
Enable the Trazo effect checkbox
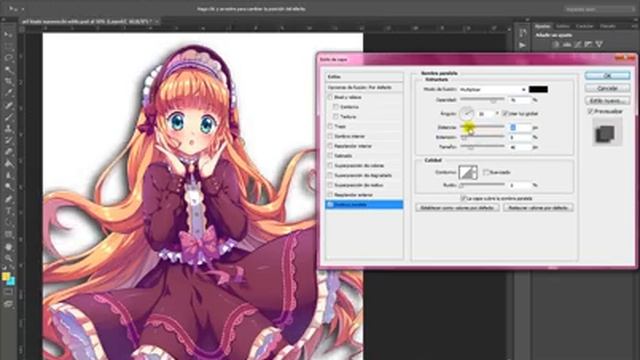click(330, 127)
